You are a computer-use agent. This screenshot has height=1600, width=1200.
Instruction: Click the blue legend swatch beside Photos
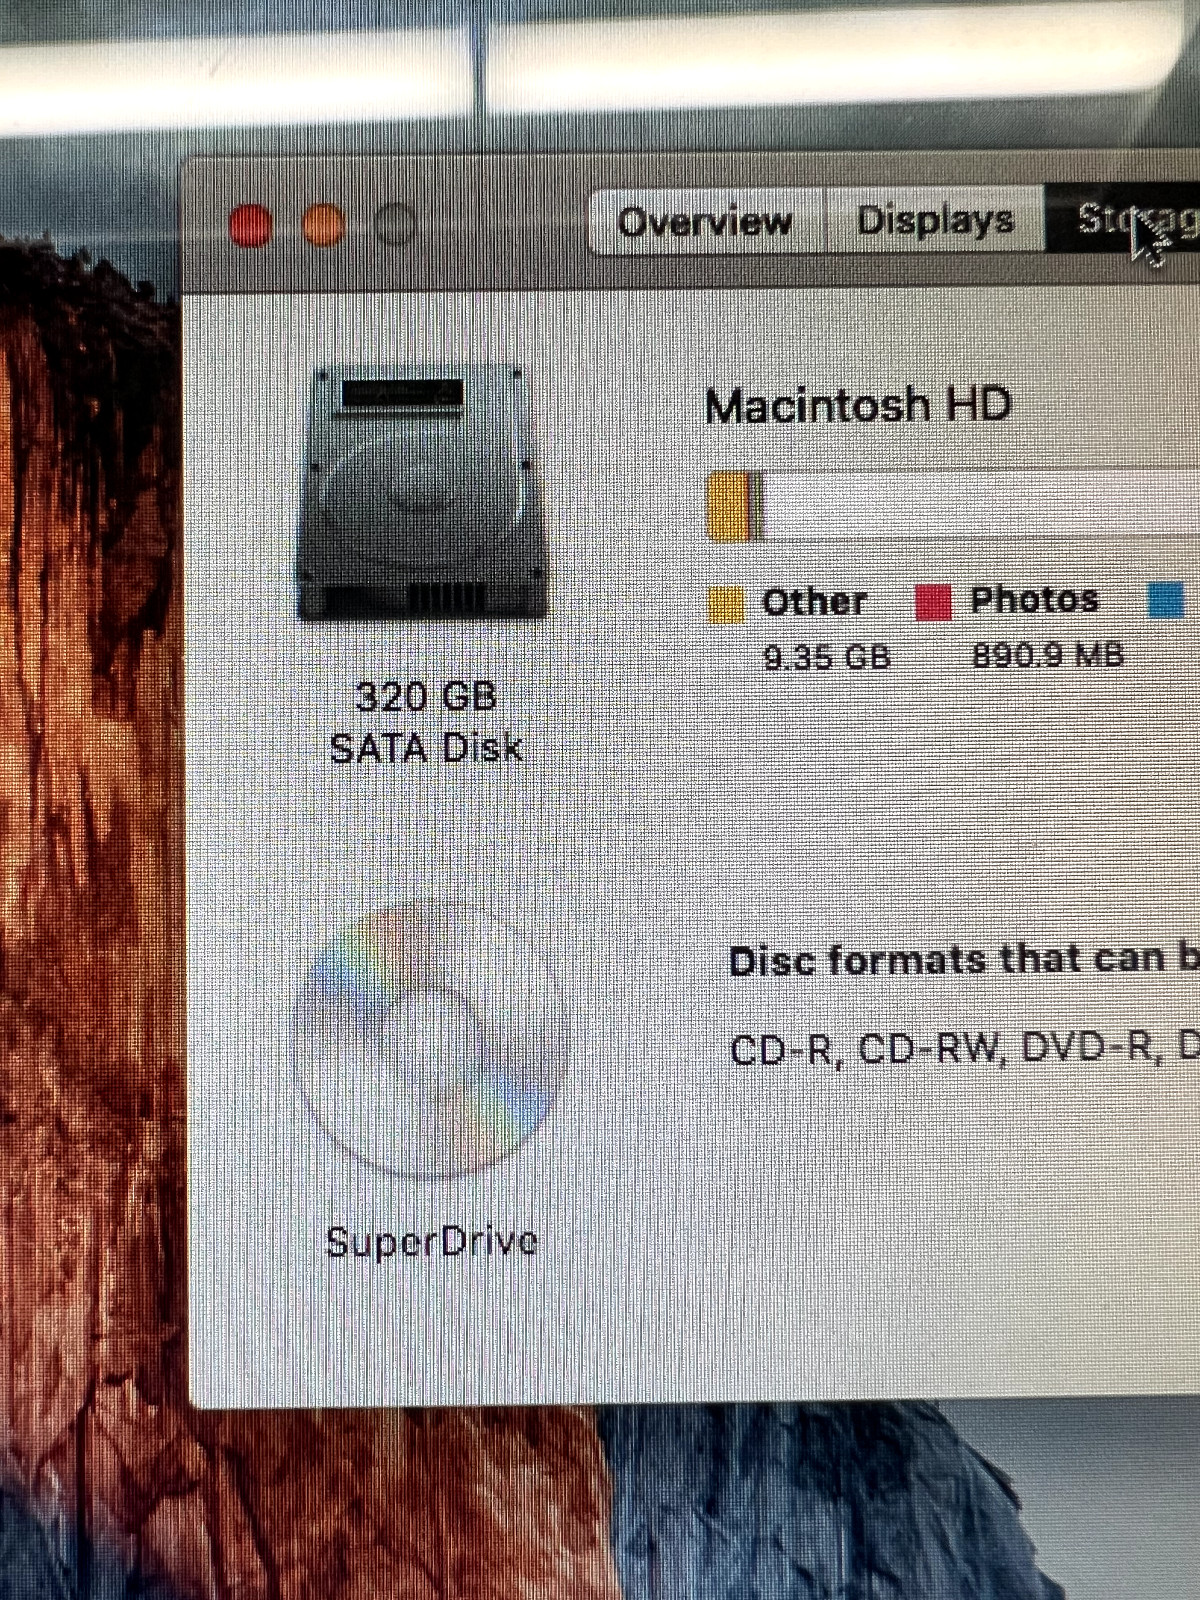pos(1166,600)
